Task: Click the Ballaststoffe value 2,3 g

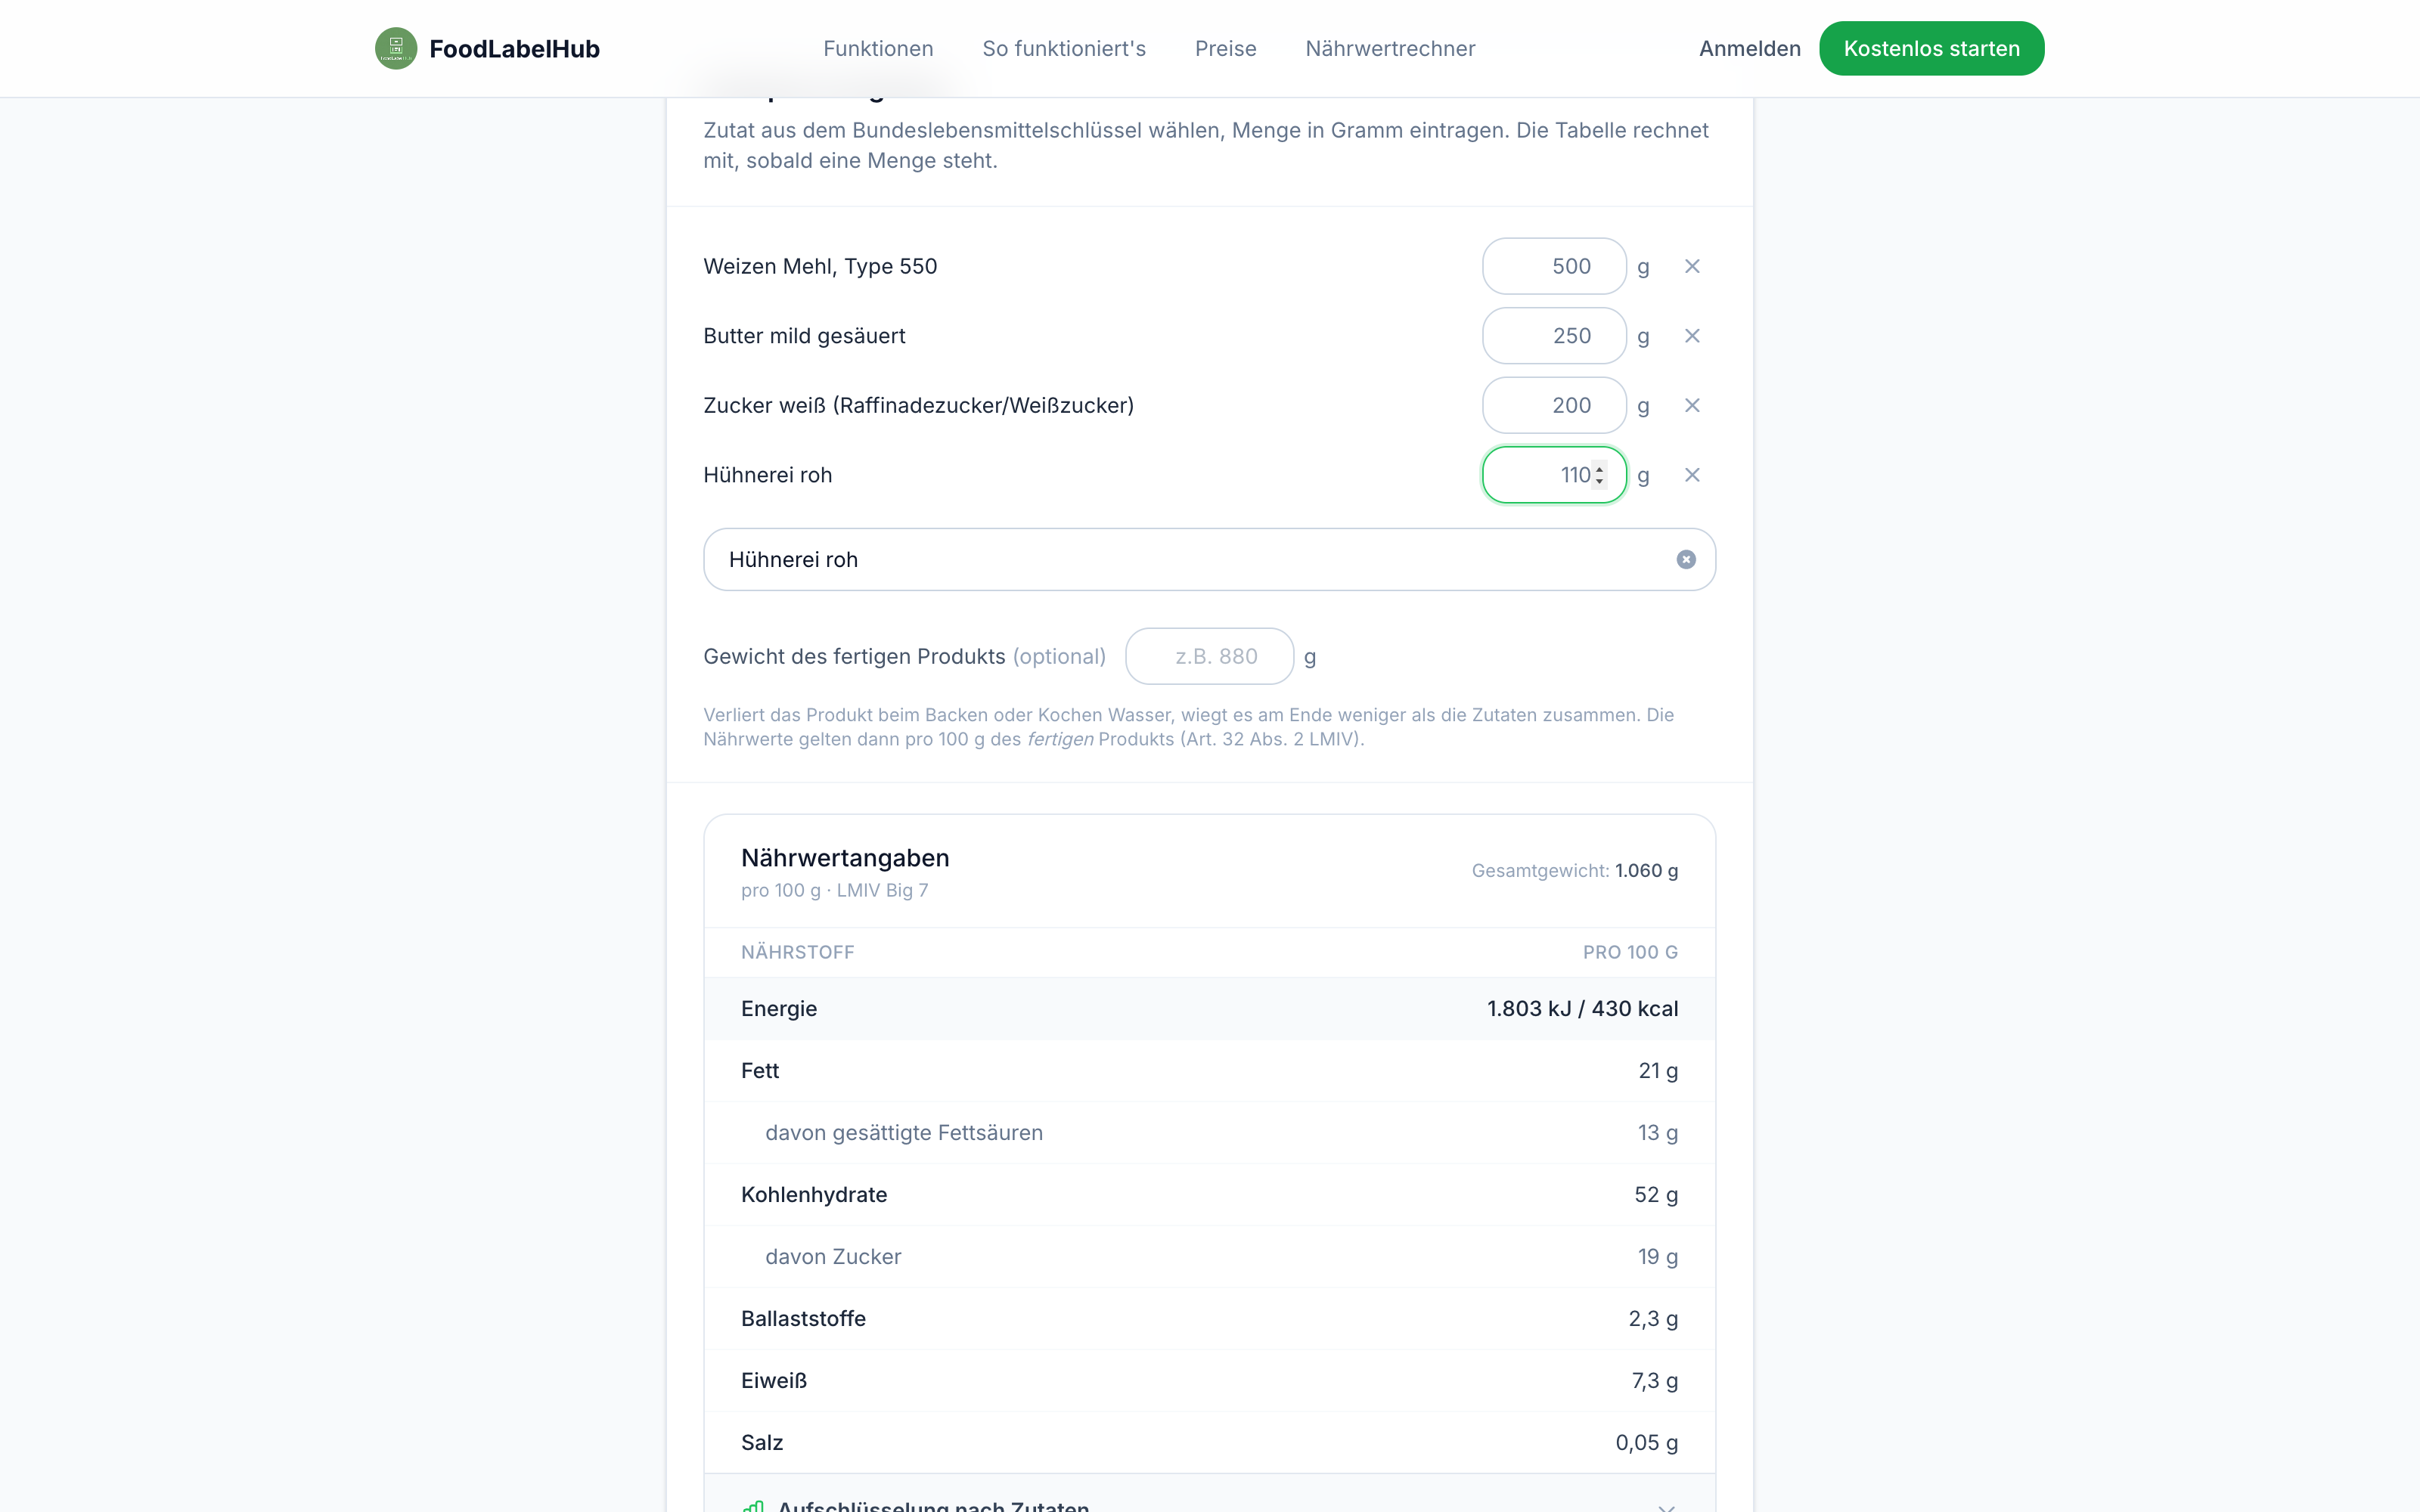Action: coord(1653,1318)
